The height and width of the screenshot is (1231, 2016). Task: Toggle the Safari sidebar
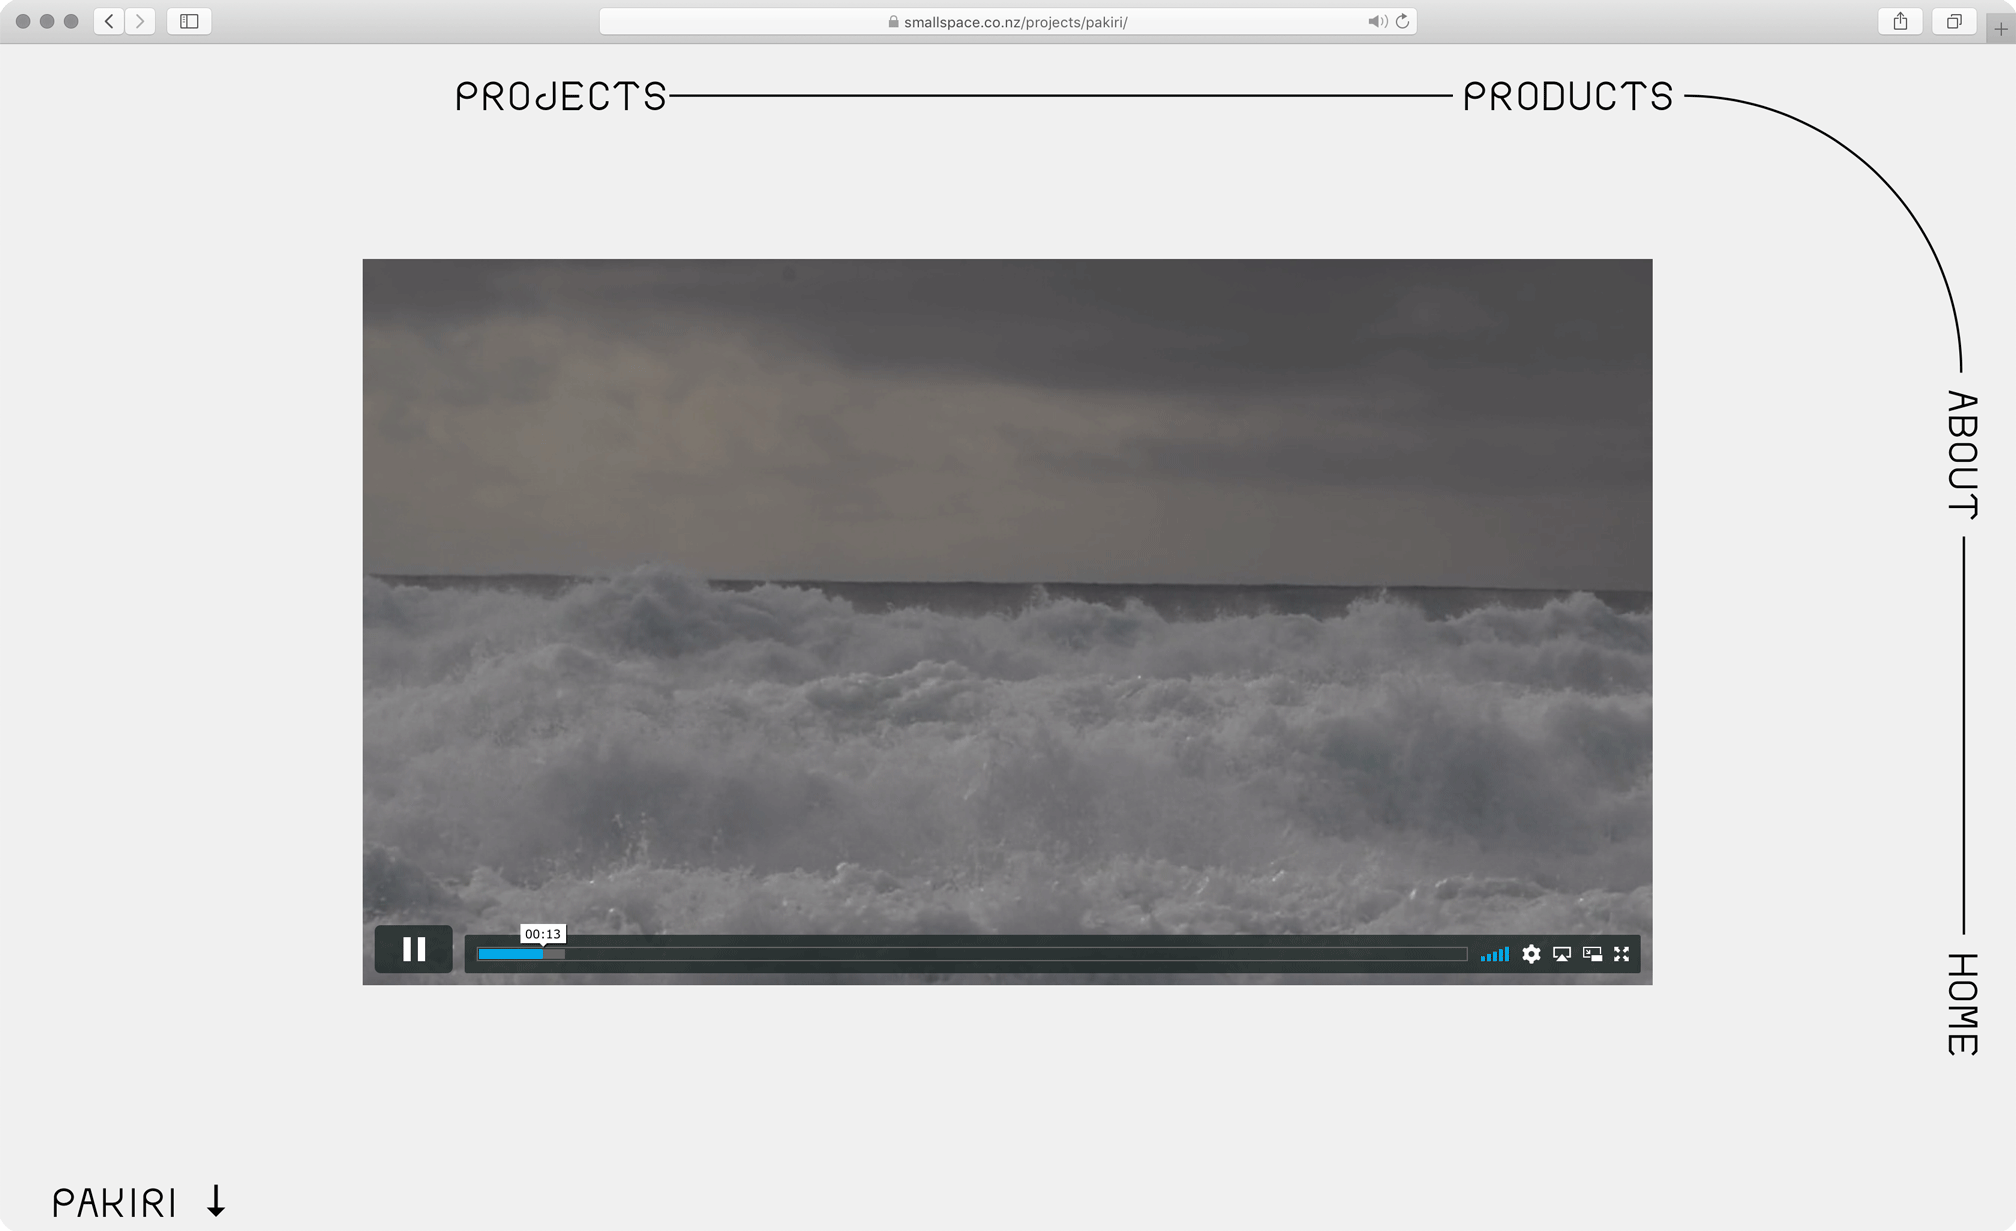(x=189, y=21)
